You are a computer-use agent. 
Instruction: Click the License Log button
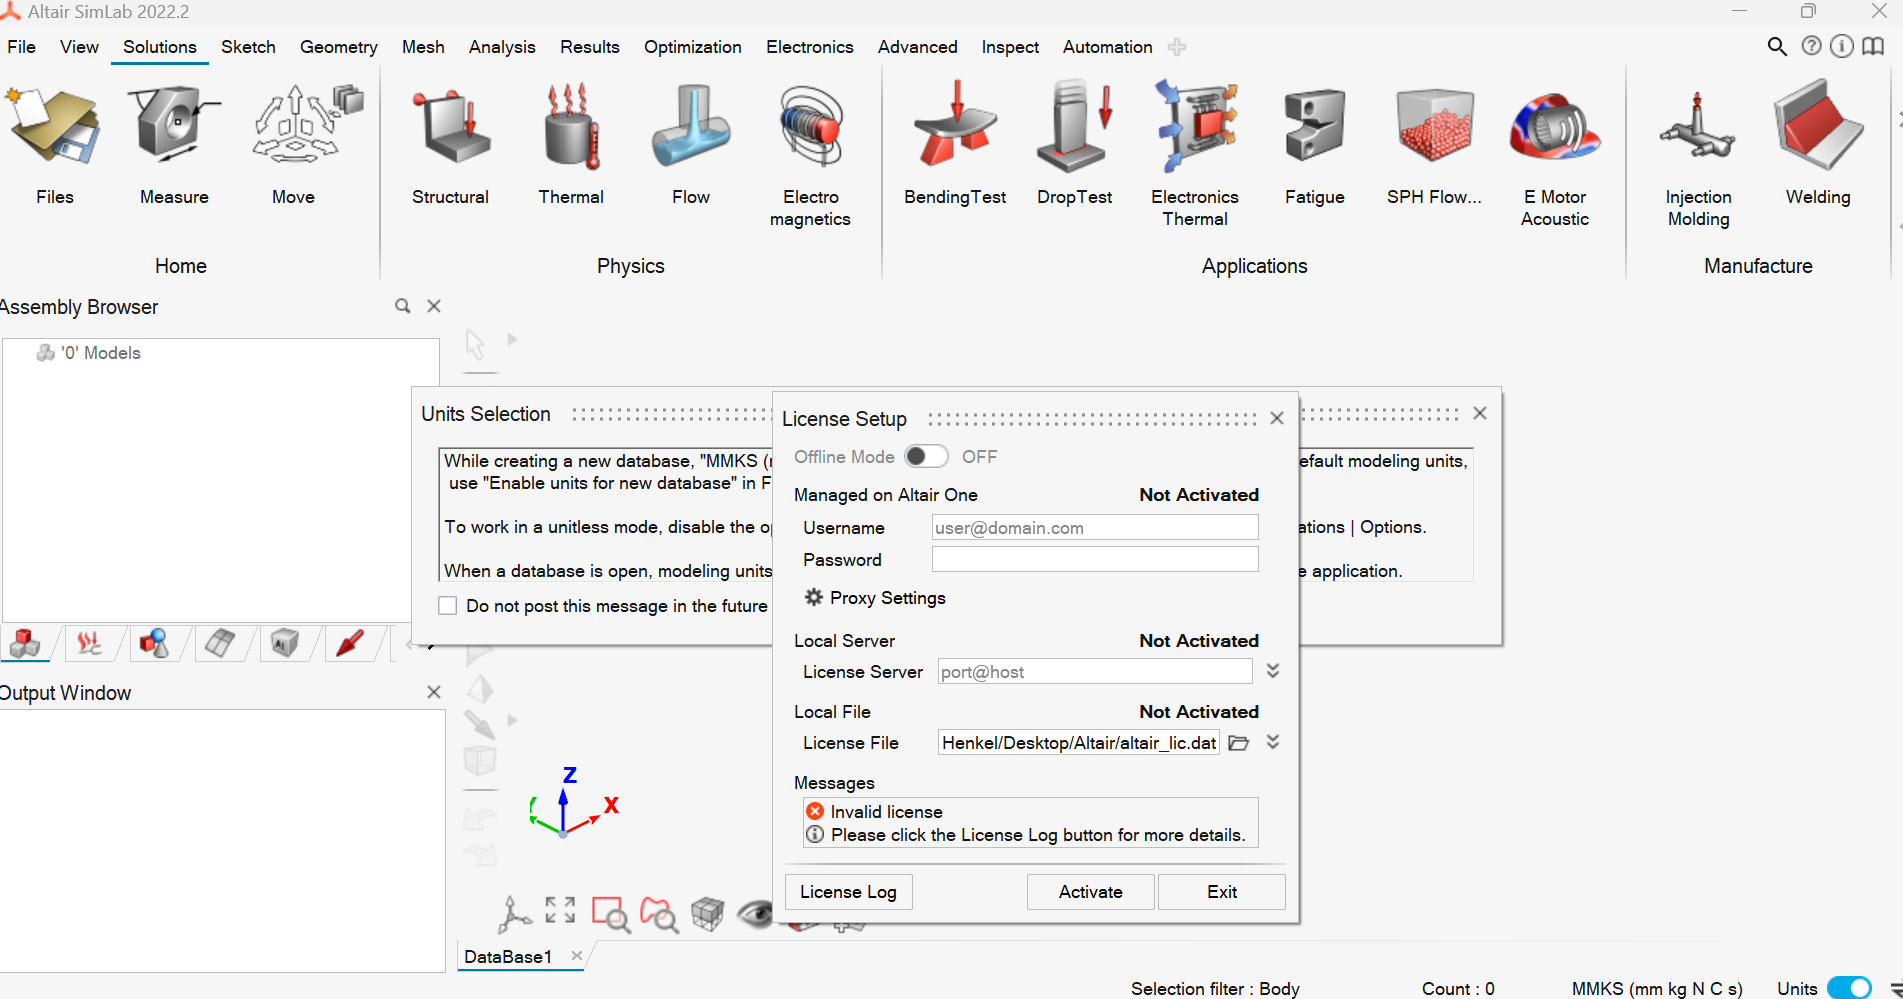click(848, 892)
